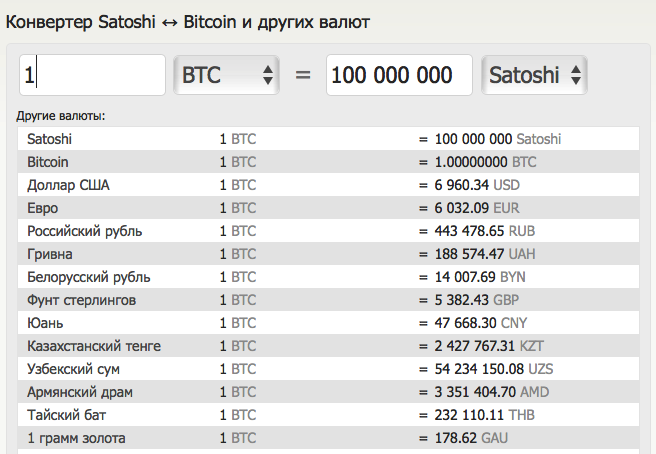The image size is (656, 454).
Task: Click the Гривна currency row
Action: click(328, 254)
